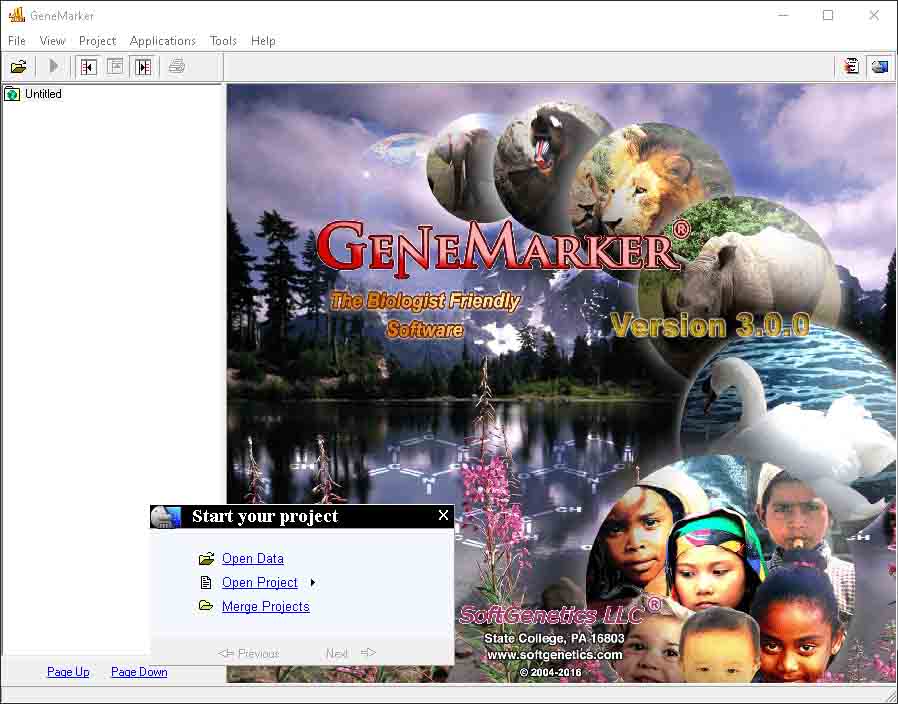Click the middle panel layout toolbar icon

tap(116, 67)
